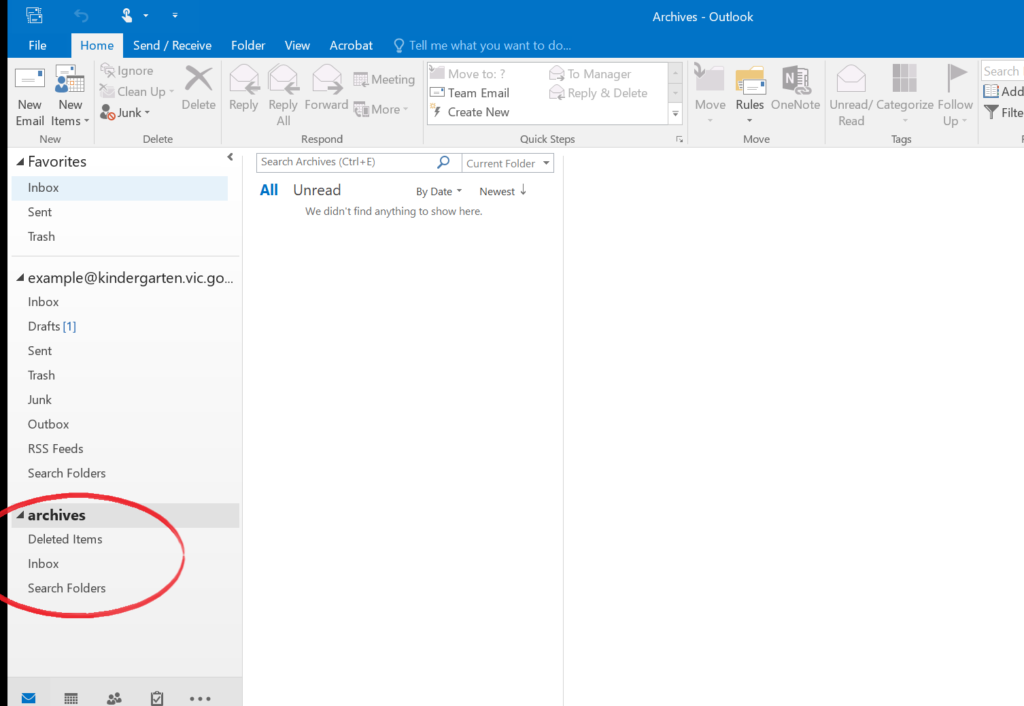Show All messages filter
Screen dimensions: 1024x706
pyautogui.click(x=268, y=190)
